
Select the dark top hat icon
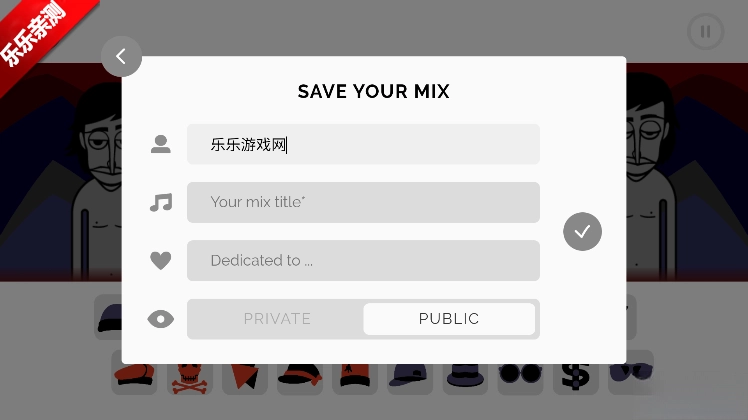tap(465, 375)
